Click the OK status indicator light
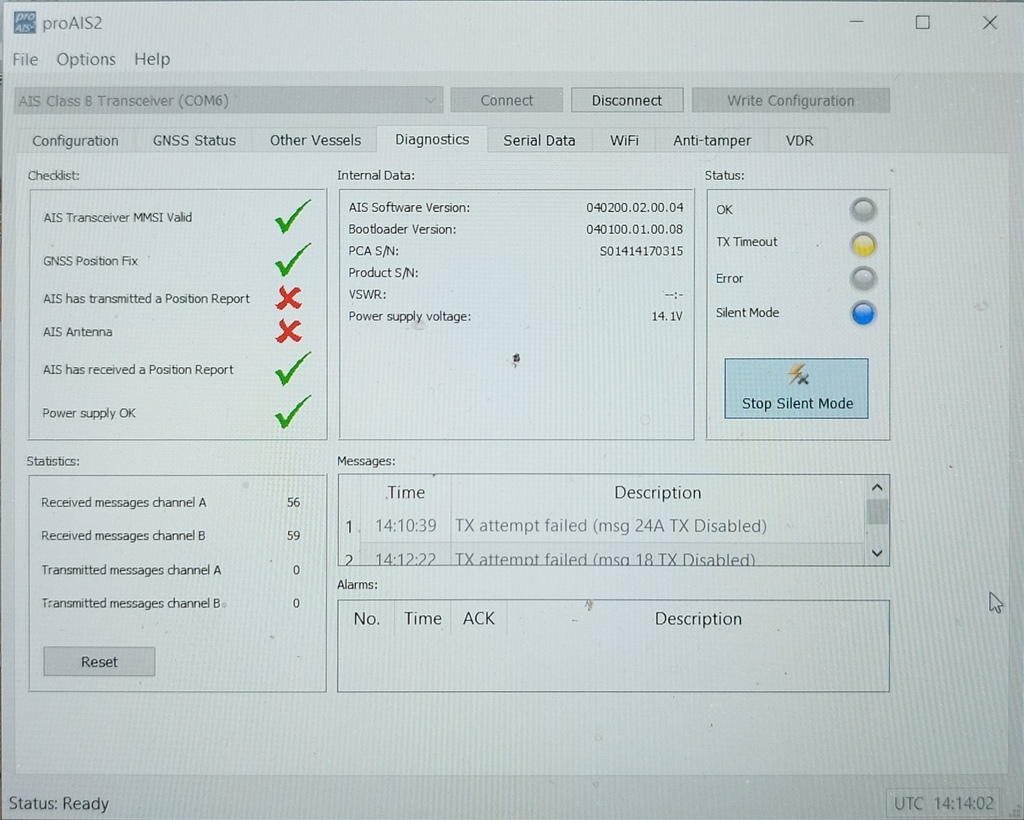Image resolution: width=1024 pixels, height=820 pixels. (x=863, y=210)
